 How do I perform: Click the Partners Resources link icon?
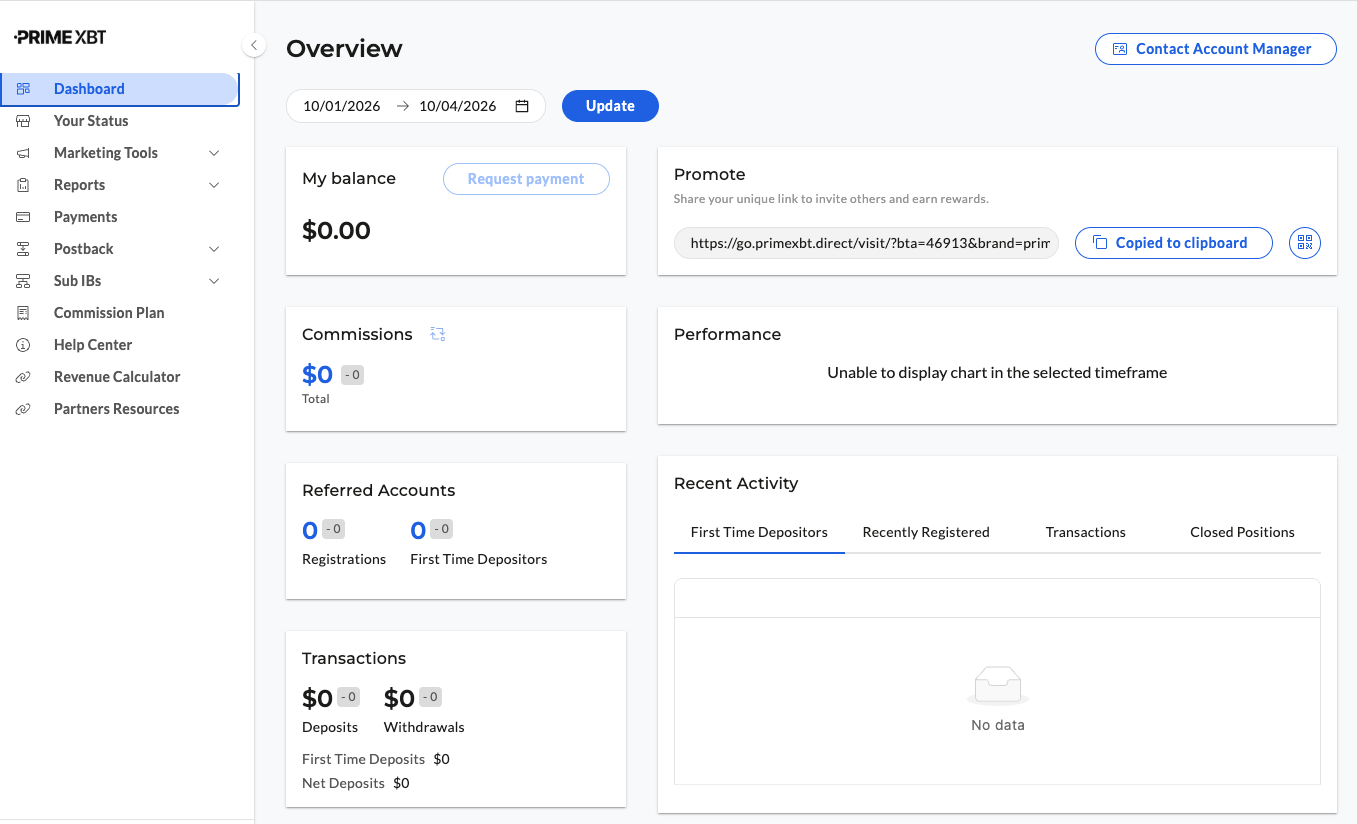[x=23, y=409]
